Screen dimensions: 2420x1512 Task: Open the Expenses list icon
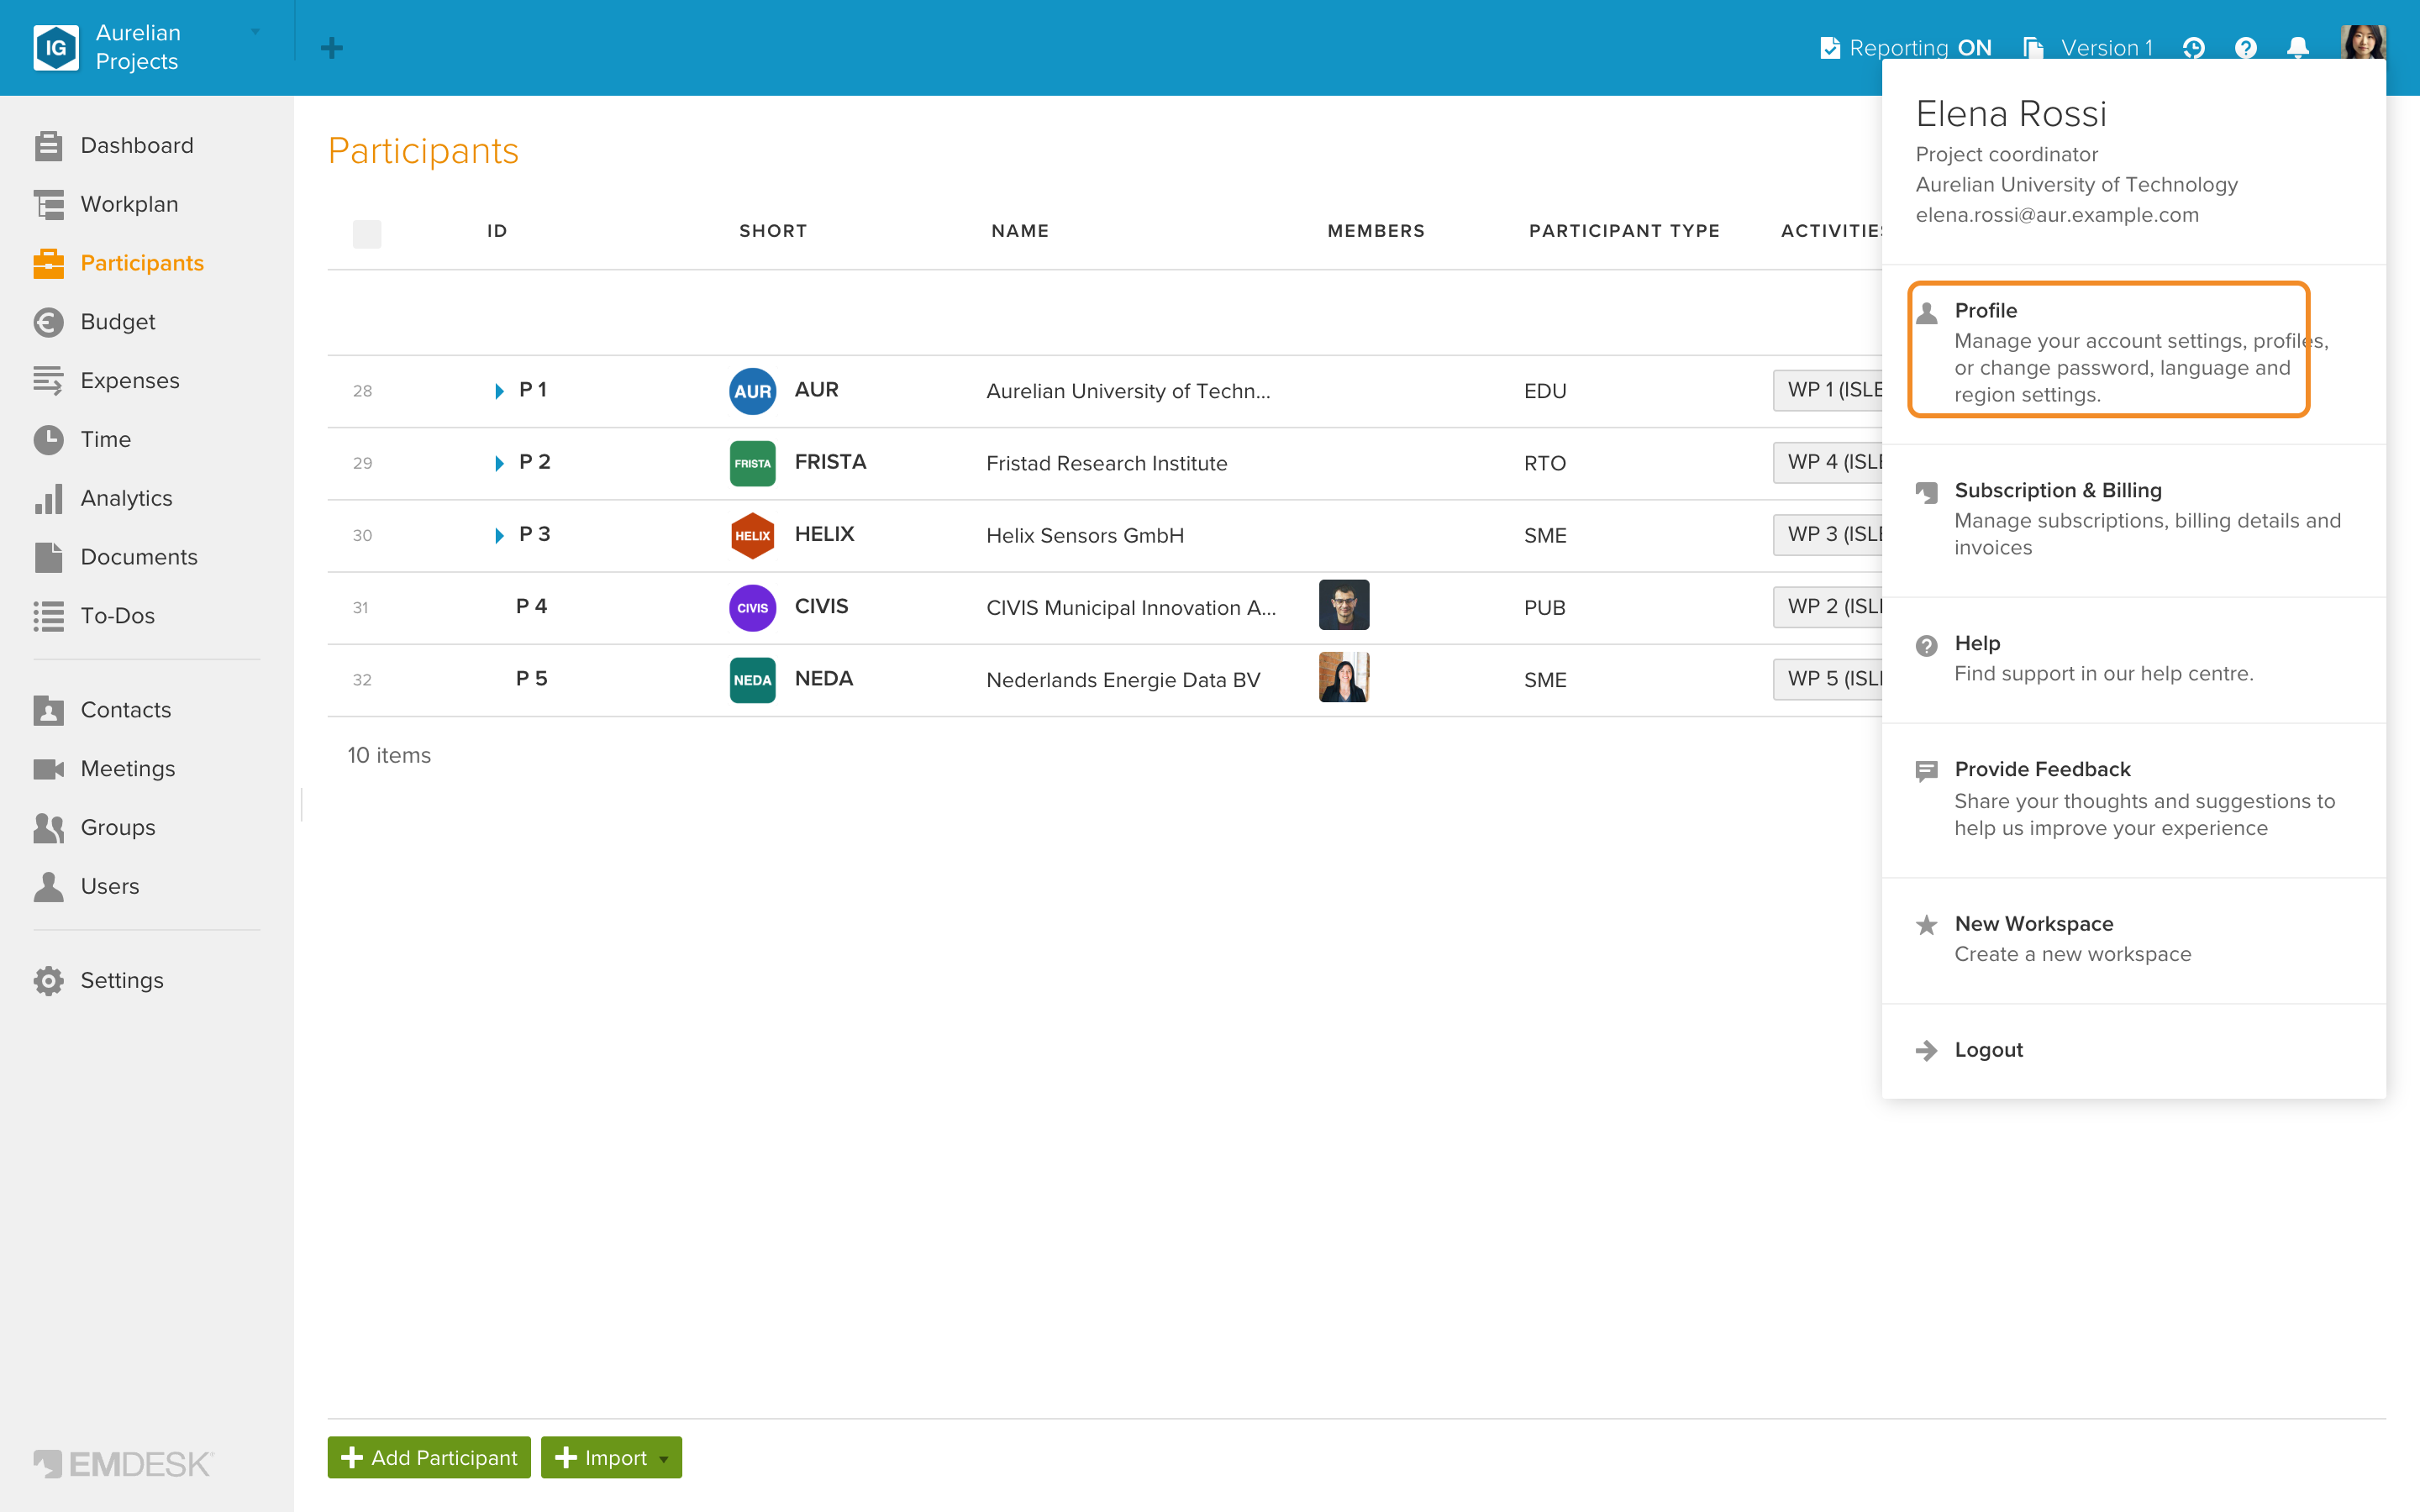[48, 381]
